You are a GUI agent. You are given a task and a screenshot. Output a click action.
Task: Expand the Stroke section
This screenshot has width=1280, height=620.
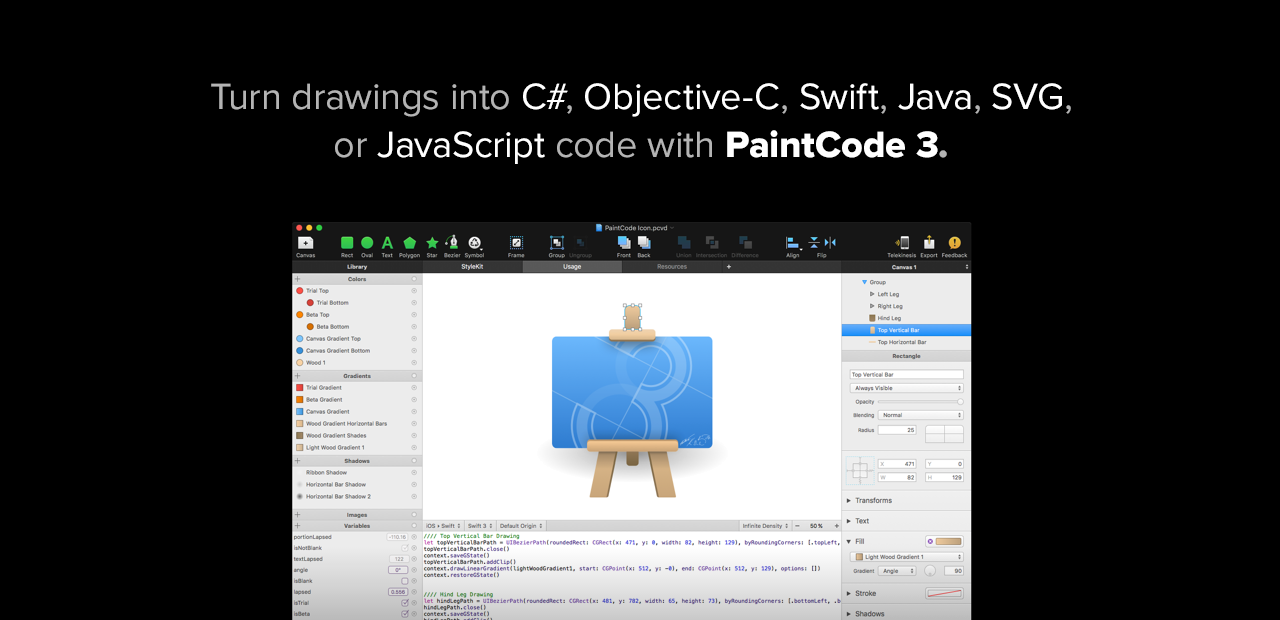point(849,593)
